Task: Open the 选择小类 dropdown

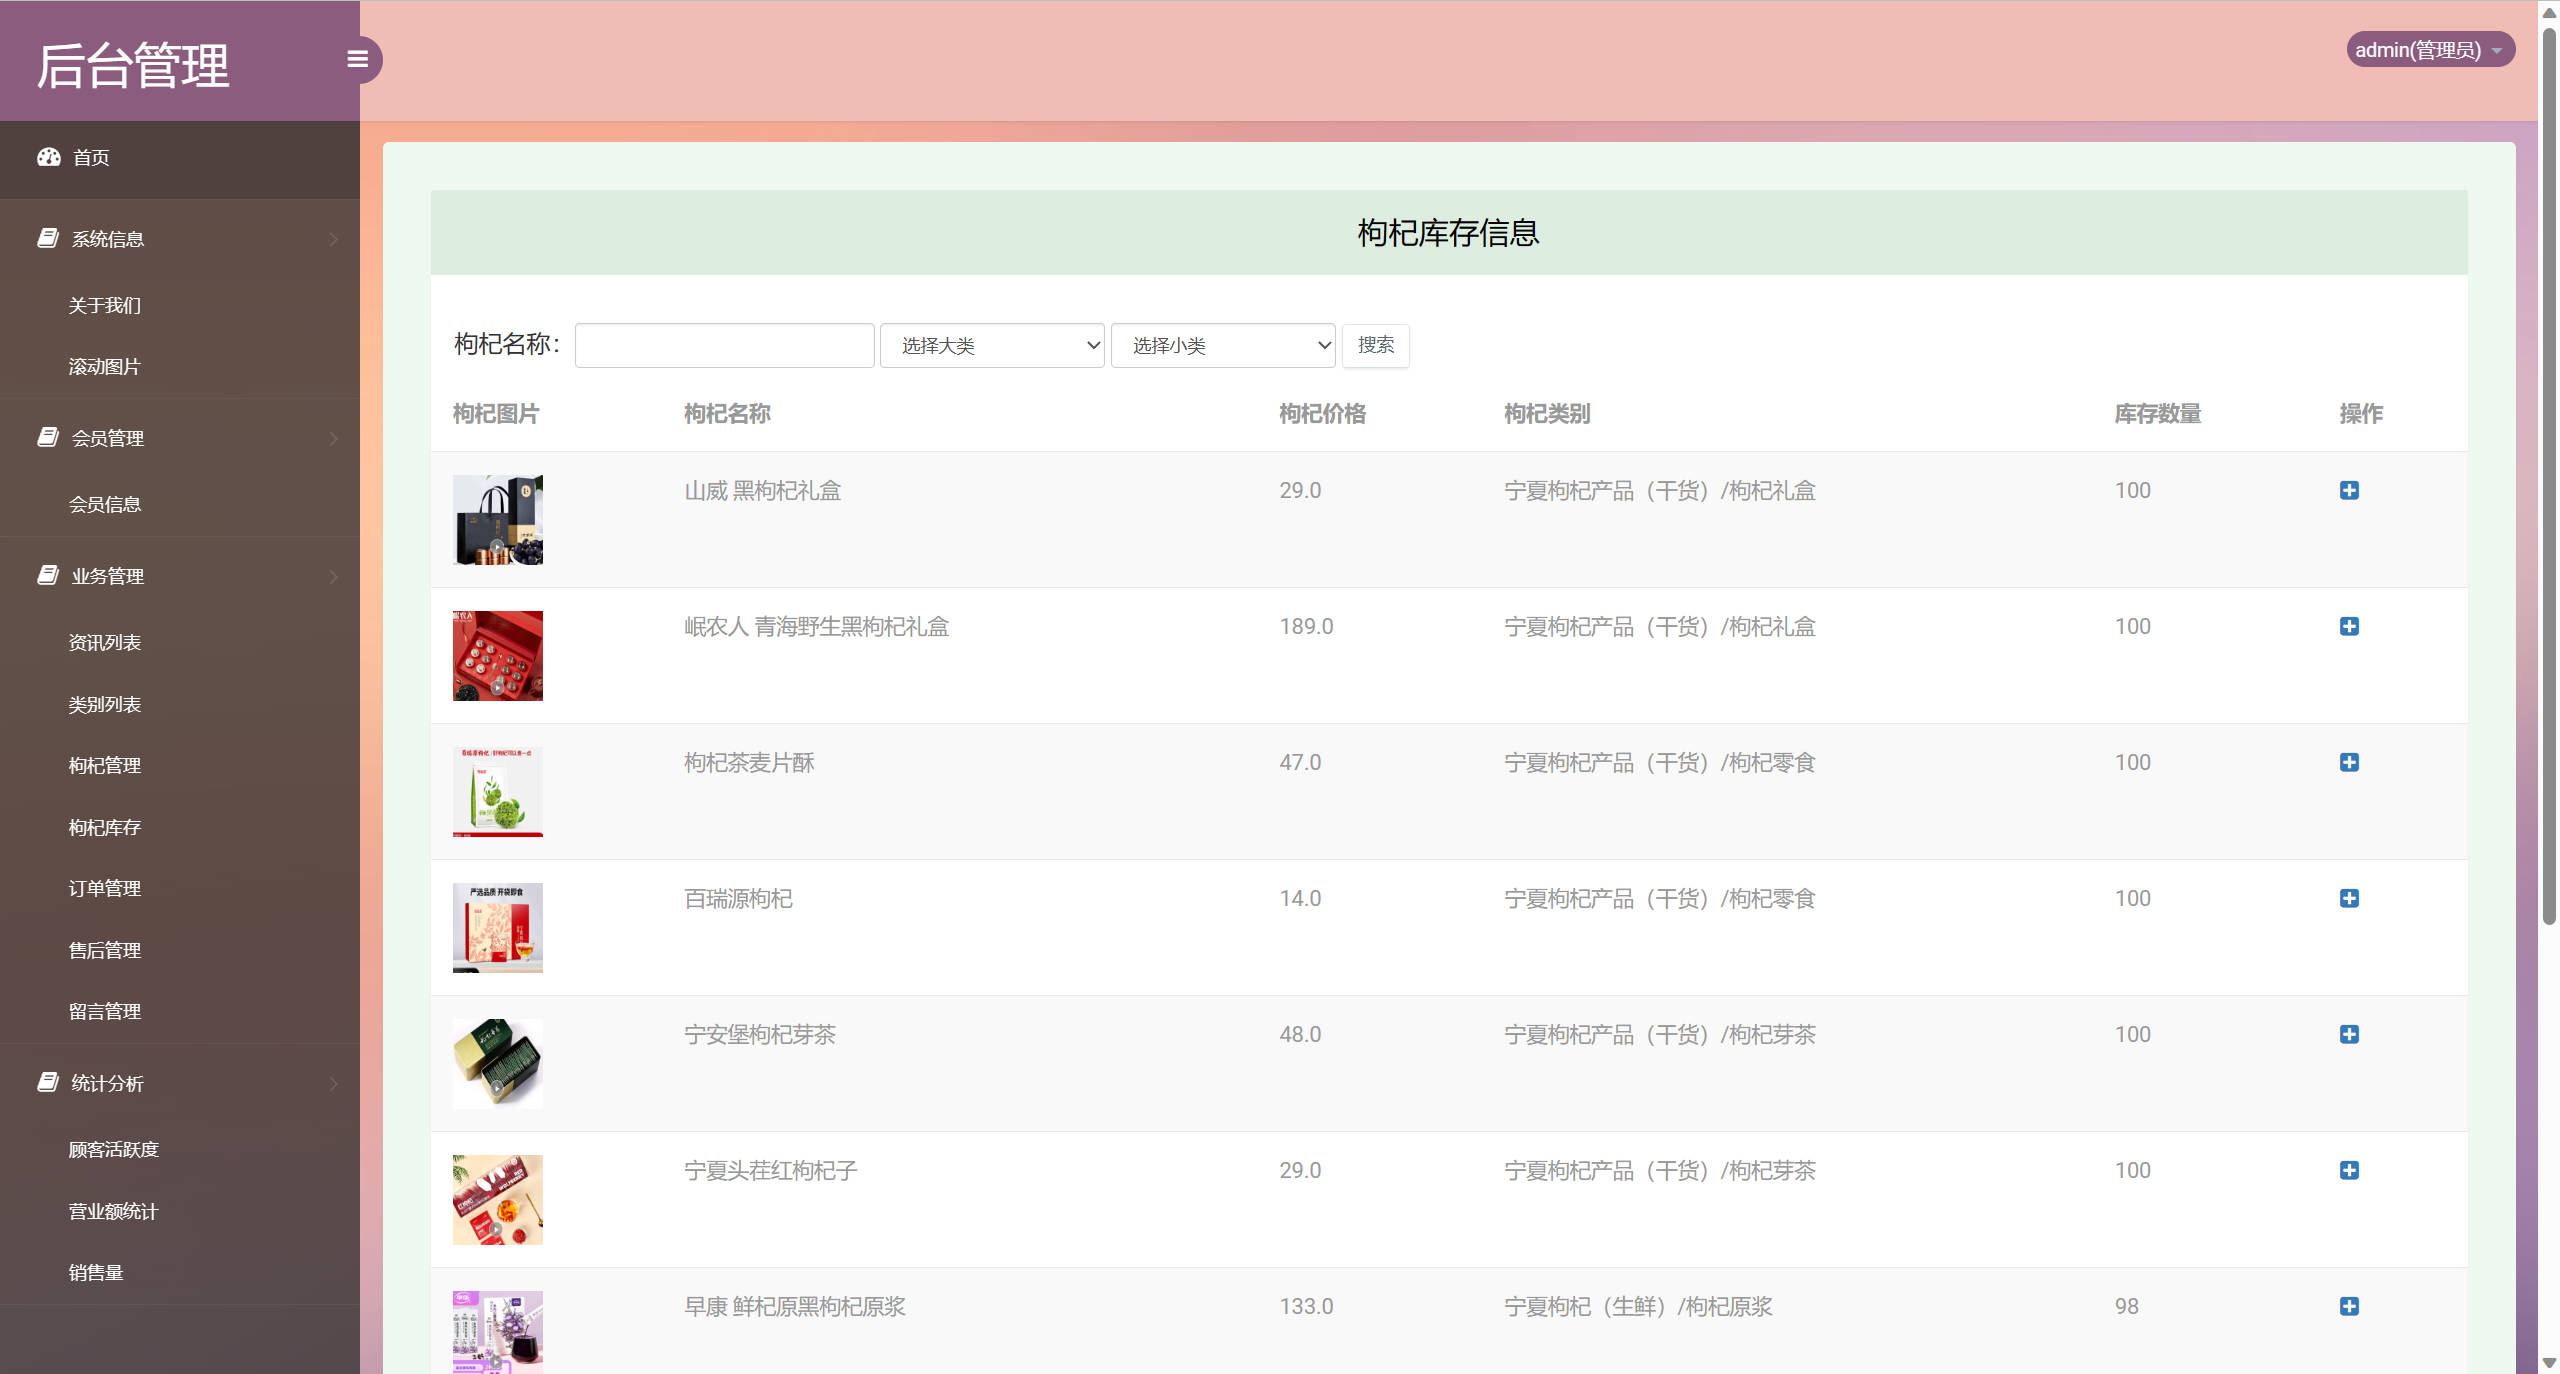Action: pyautogui.click(x=1222, y=345)
